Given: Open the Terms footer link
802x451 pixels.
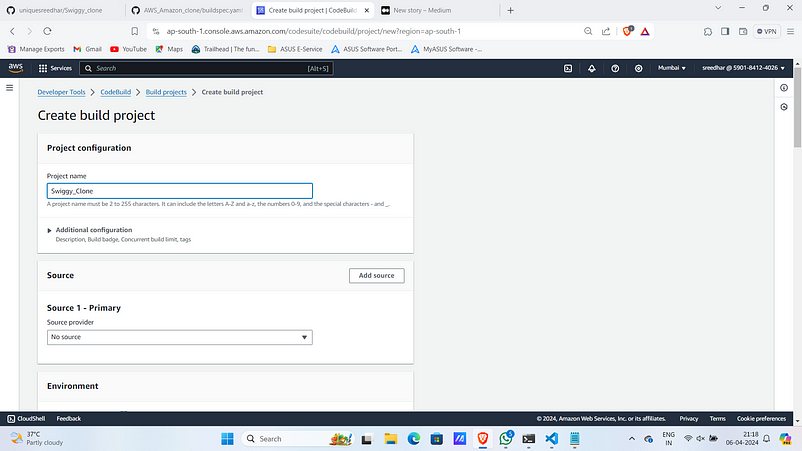Looking at the screenshot, I should click(717, 418).
